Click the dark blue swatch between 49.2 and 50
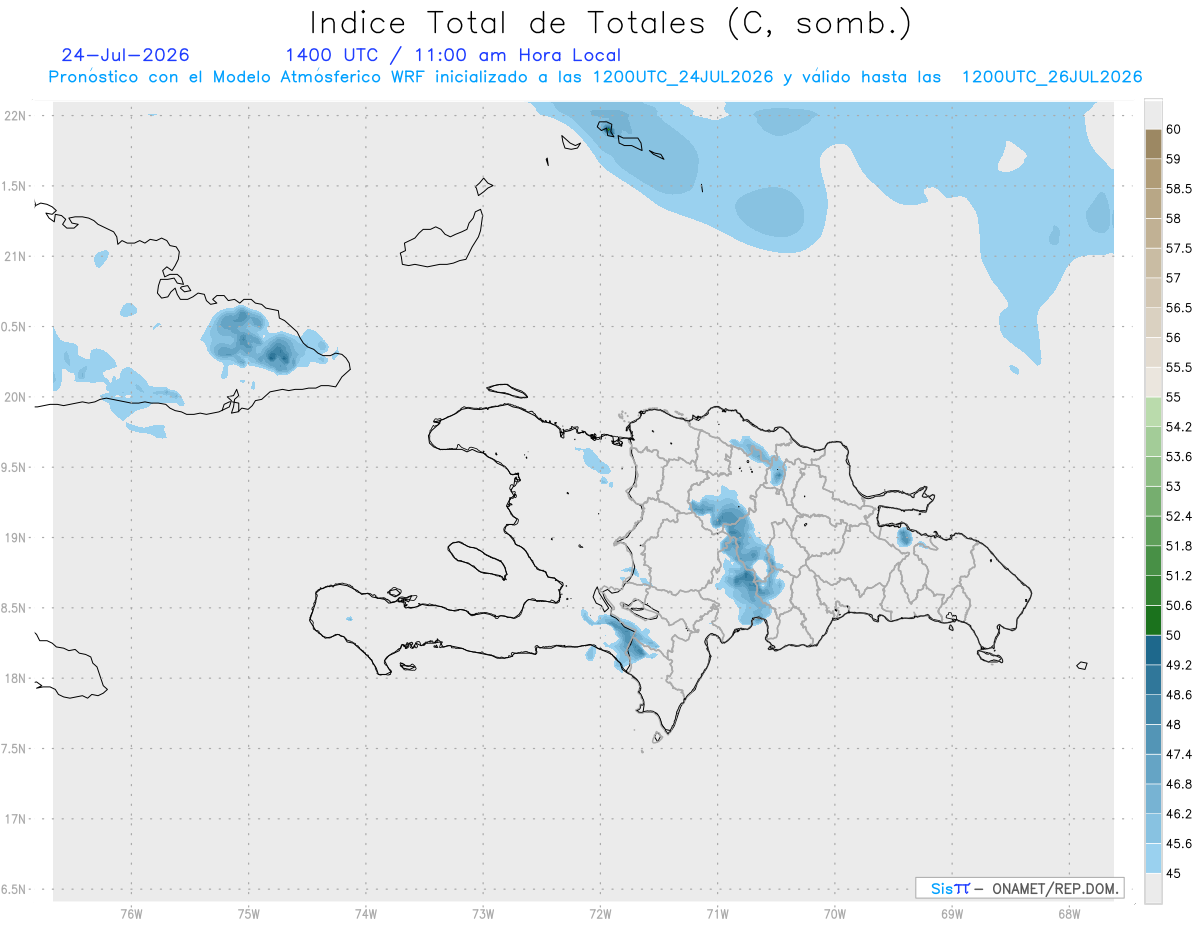The width and height of the screenshot is (1200, 927). pos(1153,650)
